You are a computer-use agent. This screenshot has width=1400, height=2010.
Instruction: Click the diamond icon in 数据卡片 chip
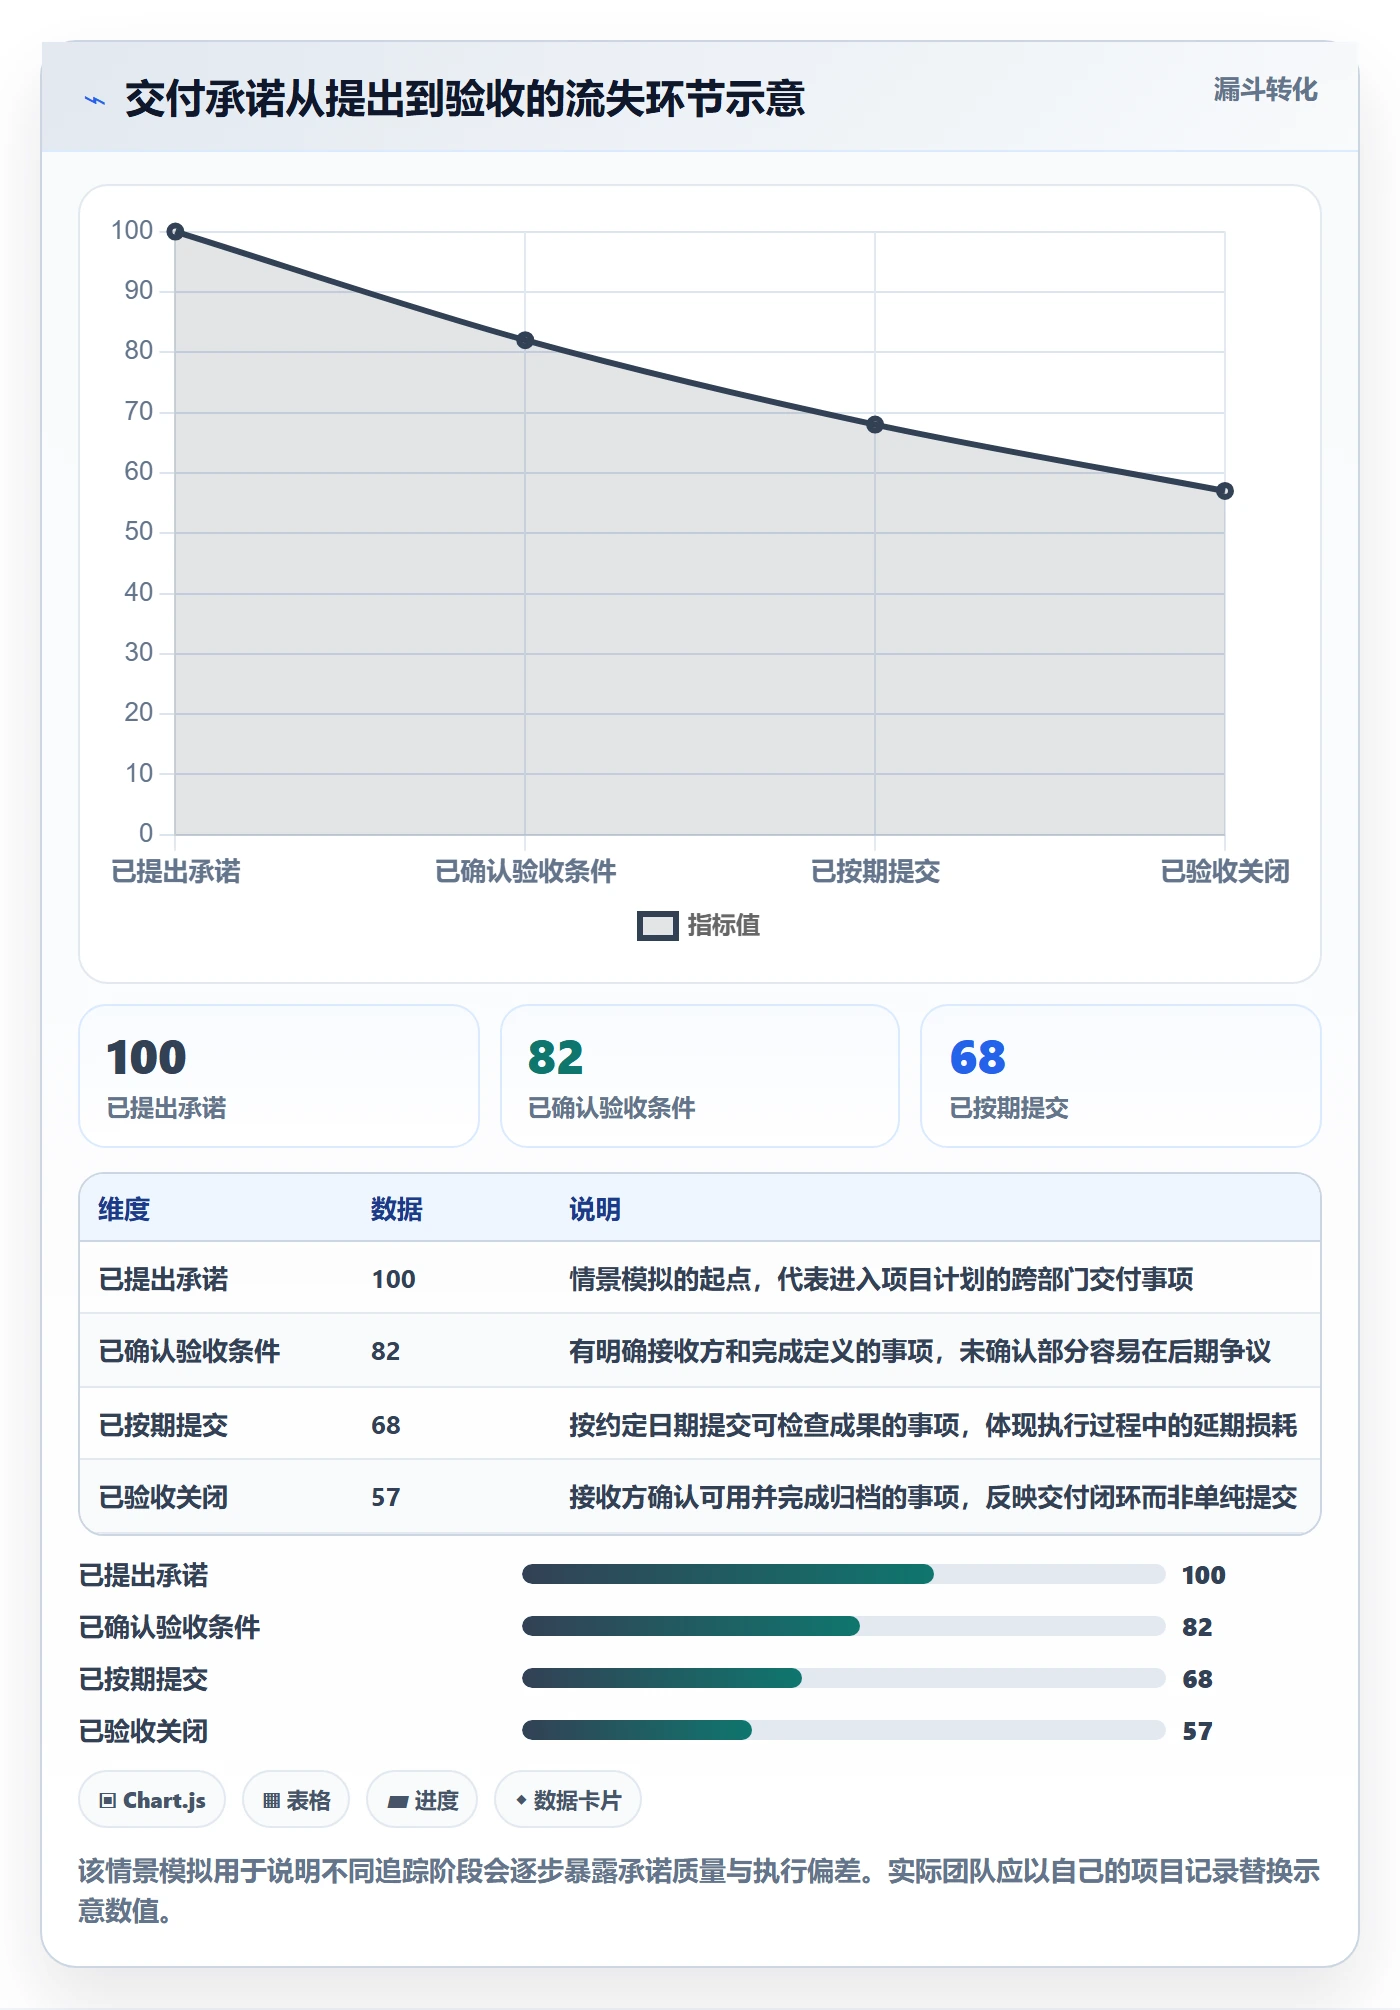pos(521,1800)
